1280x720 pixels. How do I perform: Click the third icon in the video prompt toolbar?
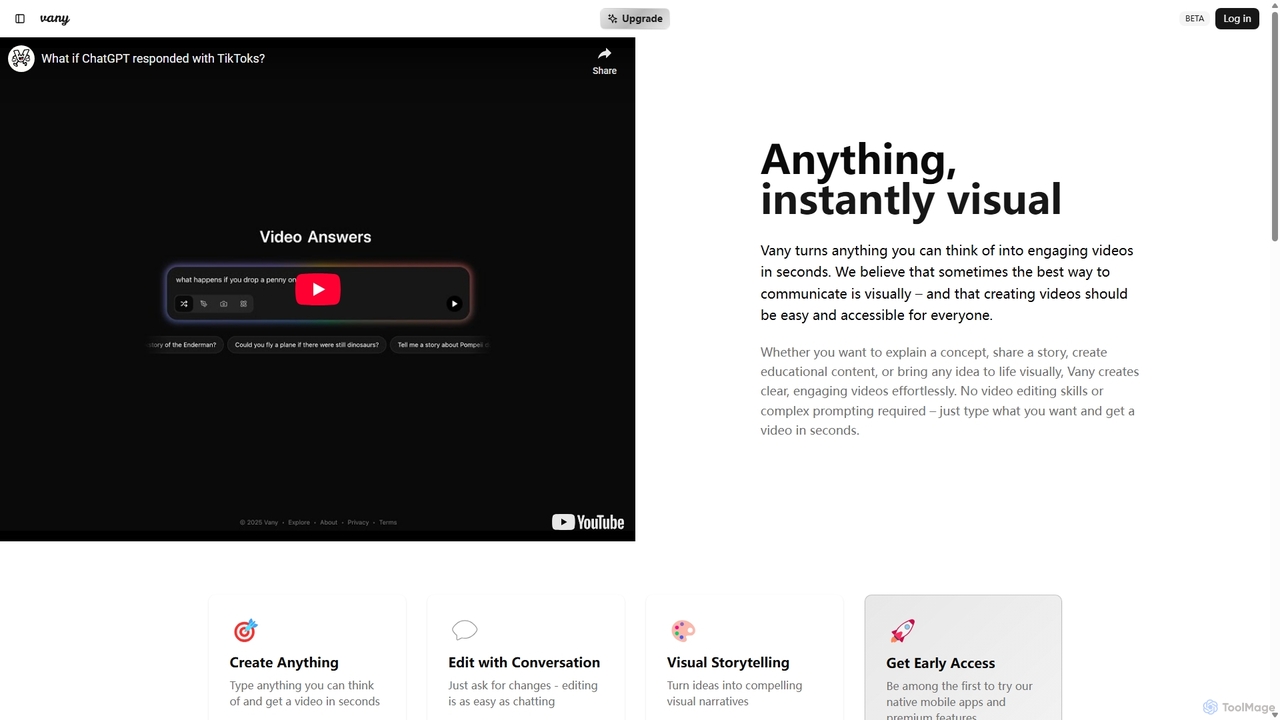click(x=223, y=304)
